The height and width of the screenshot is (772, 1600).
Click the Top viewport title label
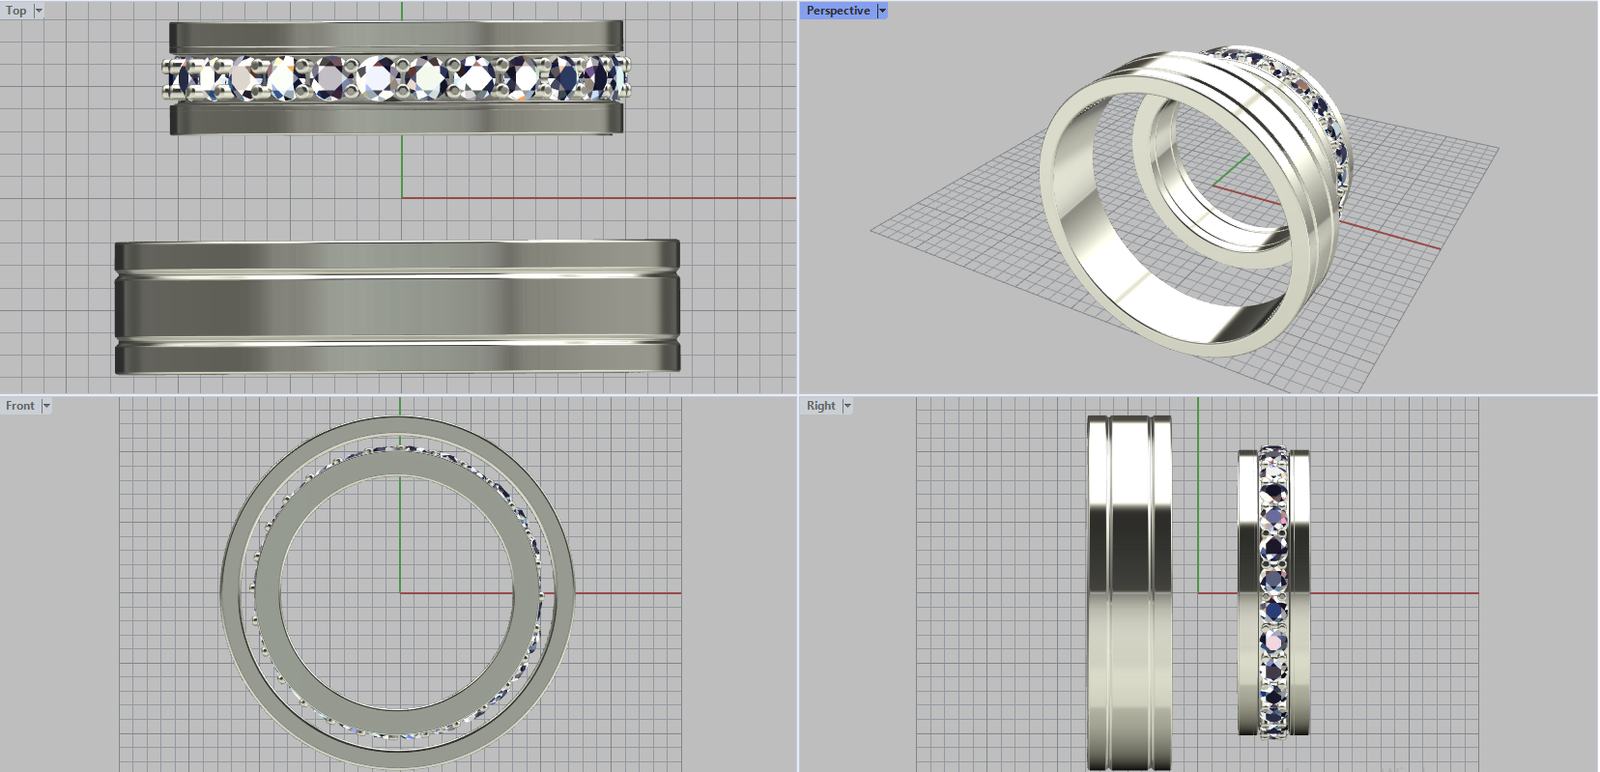coord(16,11)
